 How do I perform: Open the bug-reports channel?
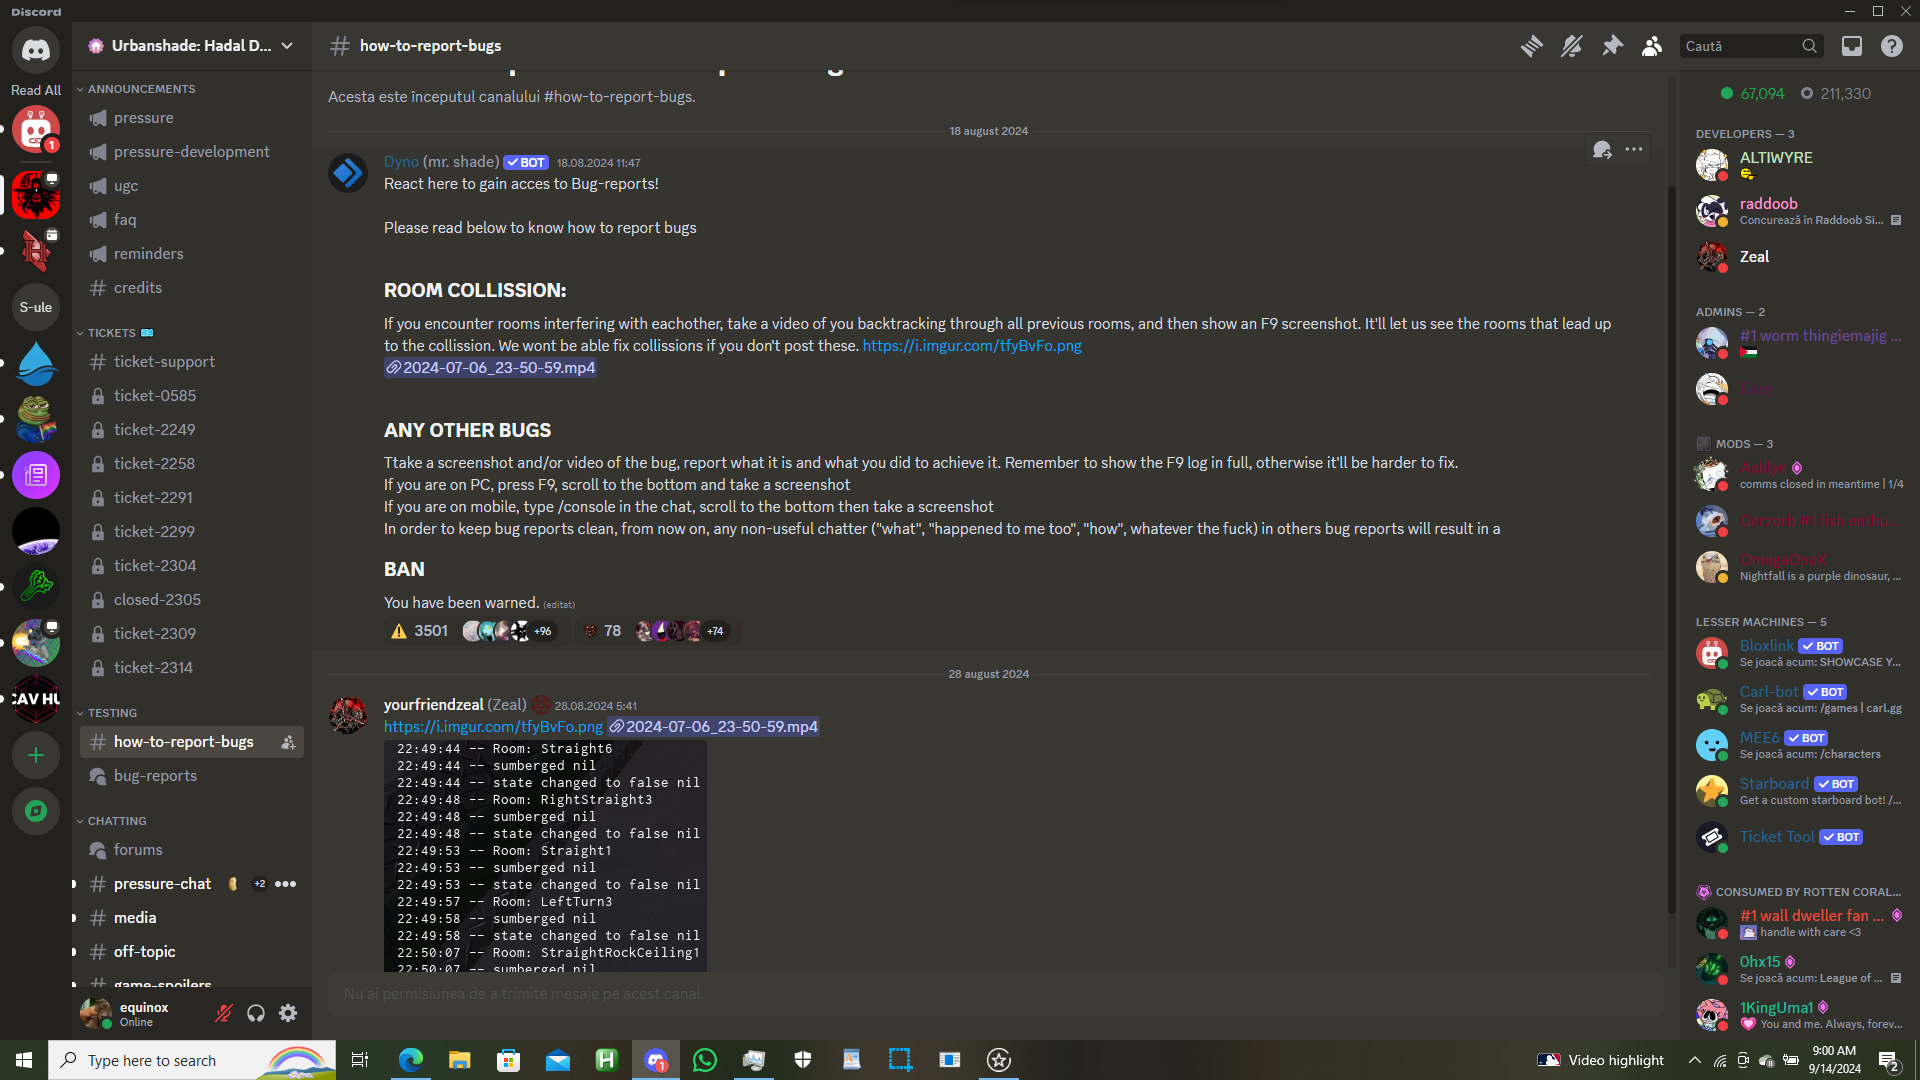[155, 776]
